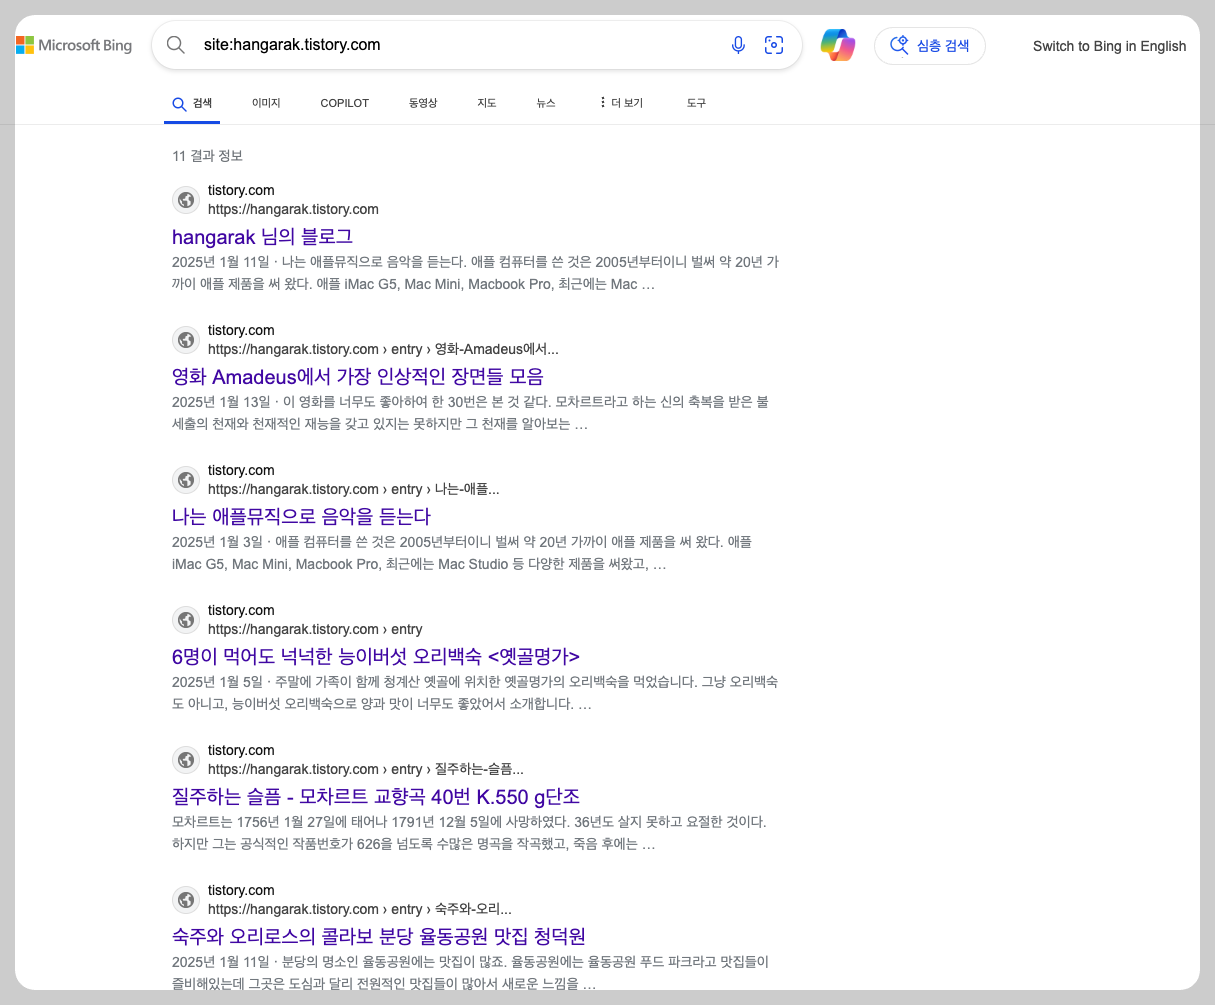Open the Copilot colorful icon
Viewport: 1215px width, 1005px height.
coord(838,45)
